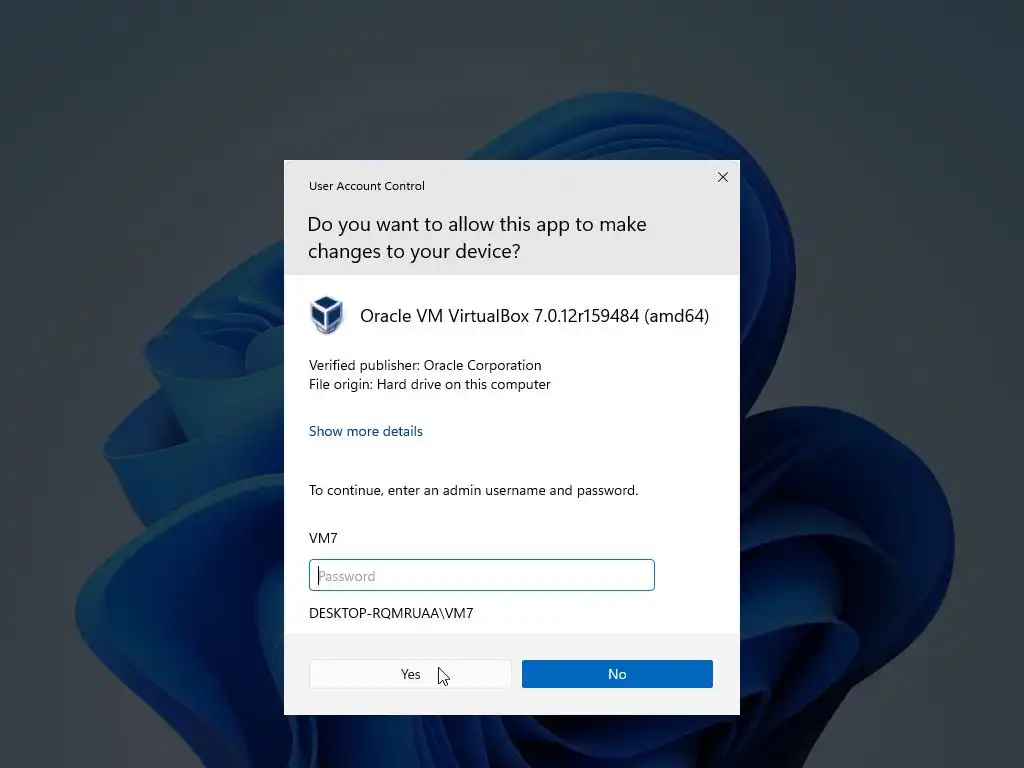
Task: Close the User Account Control dialog
Action: click(722, 177)
